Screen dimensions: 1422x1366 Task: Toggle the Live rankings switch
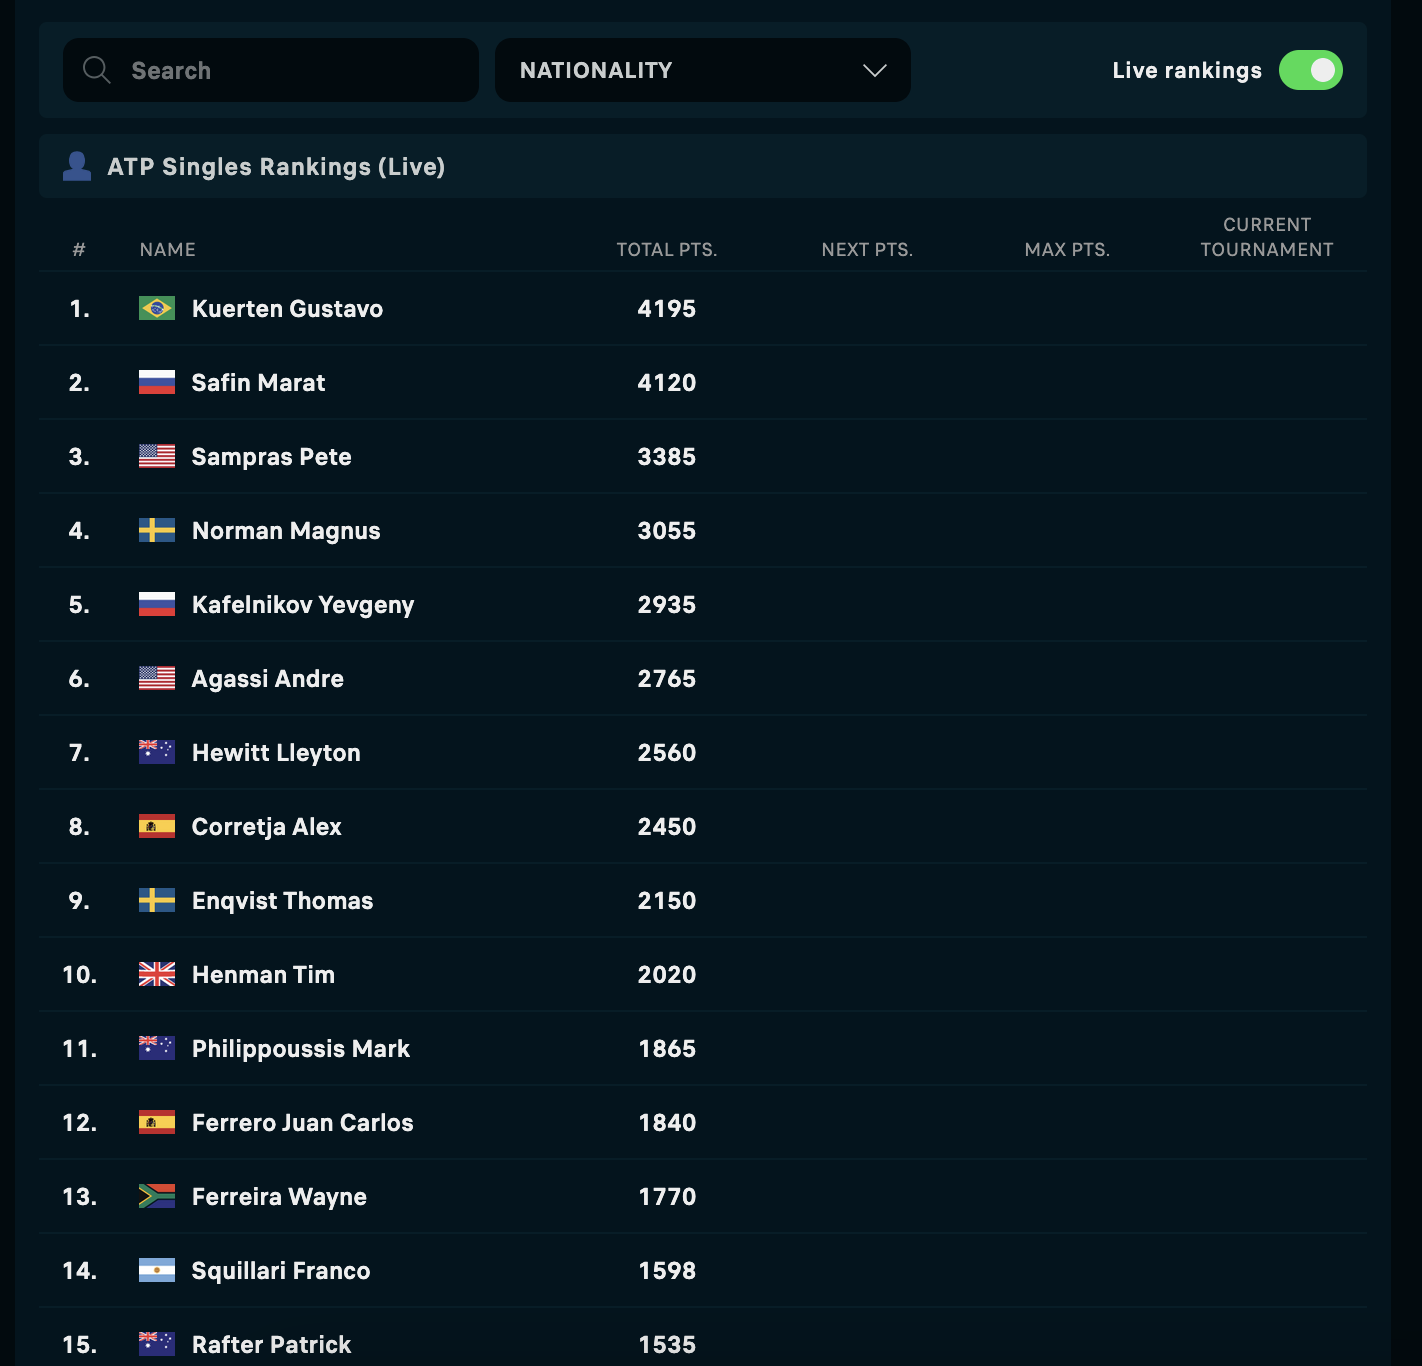pyautogui.click(x=1311, y=70)
